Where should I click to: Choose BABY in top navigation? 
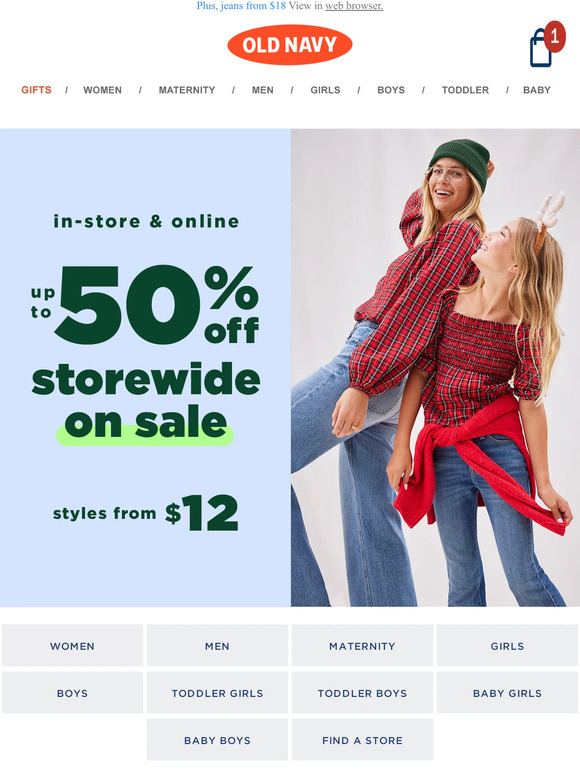tap(537, 90)
